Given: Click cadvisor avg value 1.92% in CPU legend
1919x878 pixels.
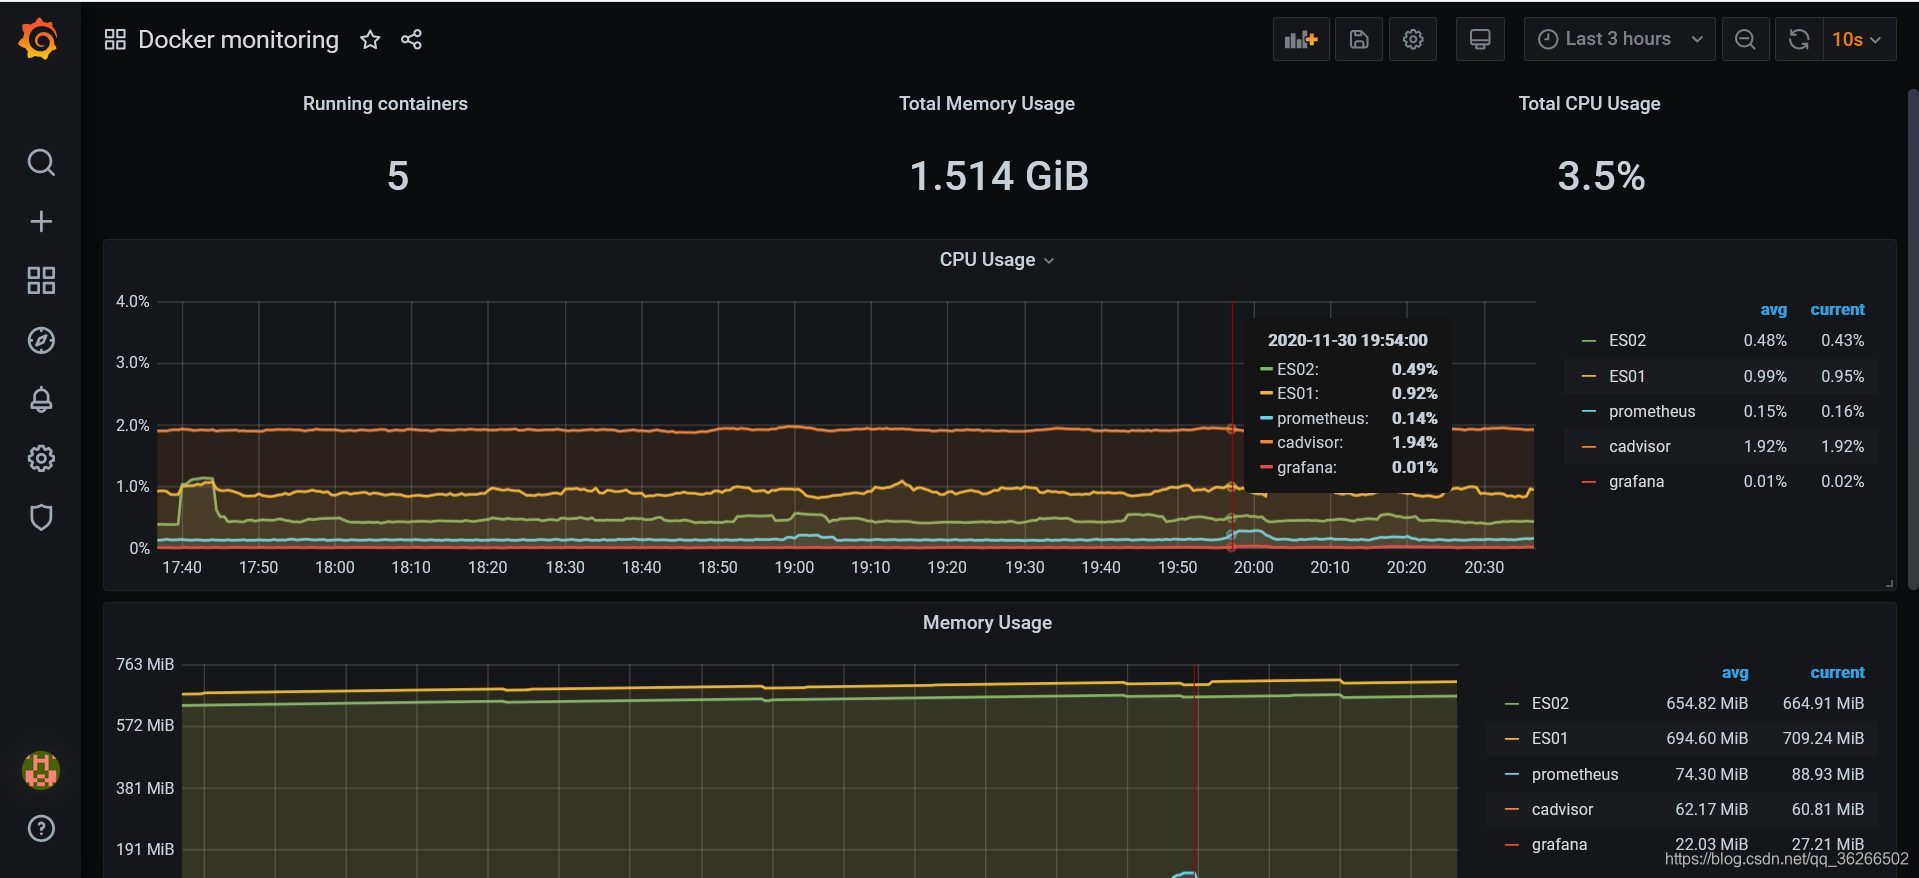Looking at the screenshot, I should 1765,447.
